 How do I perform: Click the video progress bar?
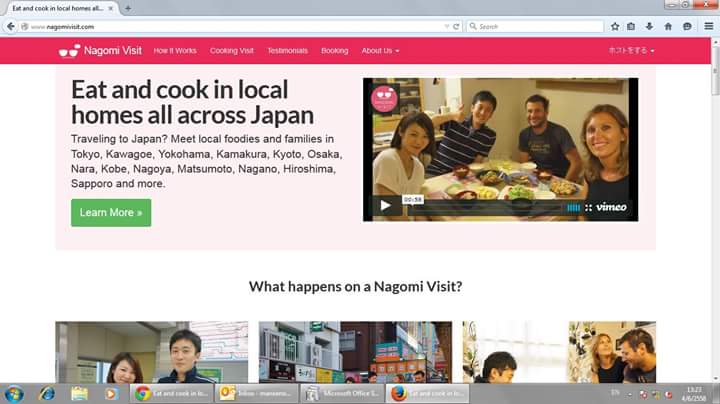[x=484, y=208]
